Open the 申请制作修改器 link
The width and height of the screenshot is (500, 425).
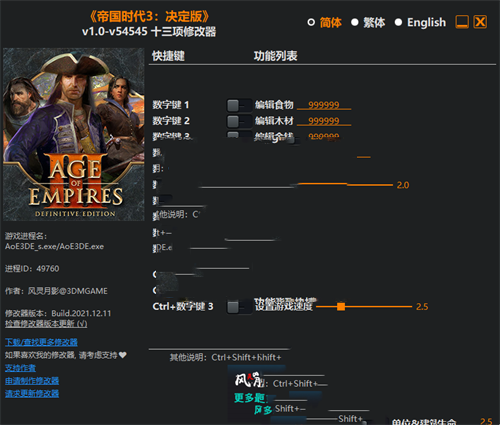pos(32,381)
